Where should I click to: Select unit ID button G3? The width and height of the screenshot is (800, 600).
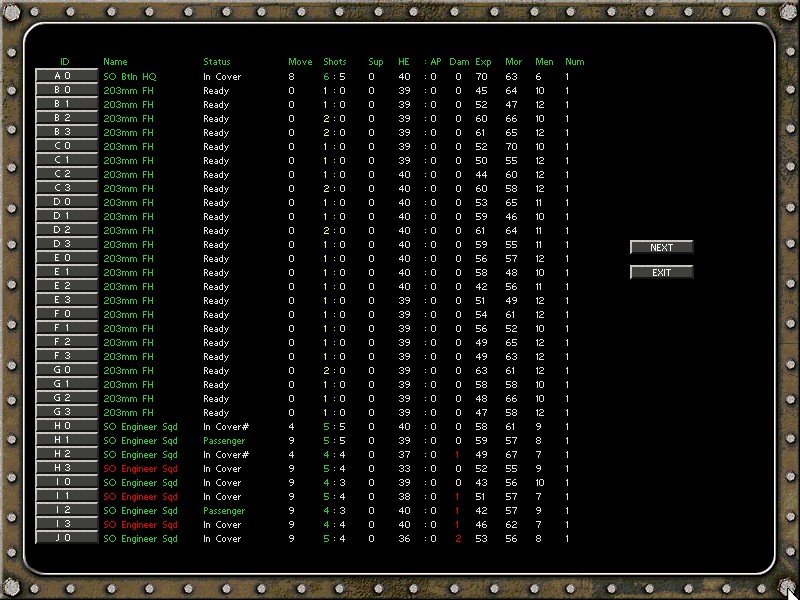(66, 412)
